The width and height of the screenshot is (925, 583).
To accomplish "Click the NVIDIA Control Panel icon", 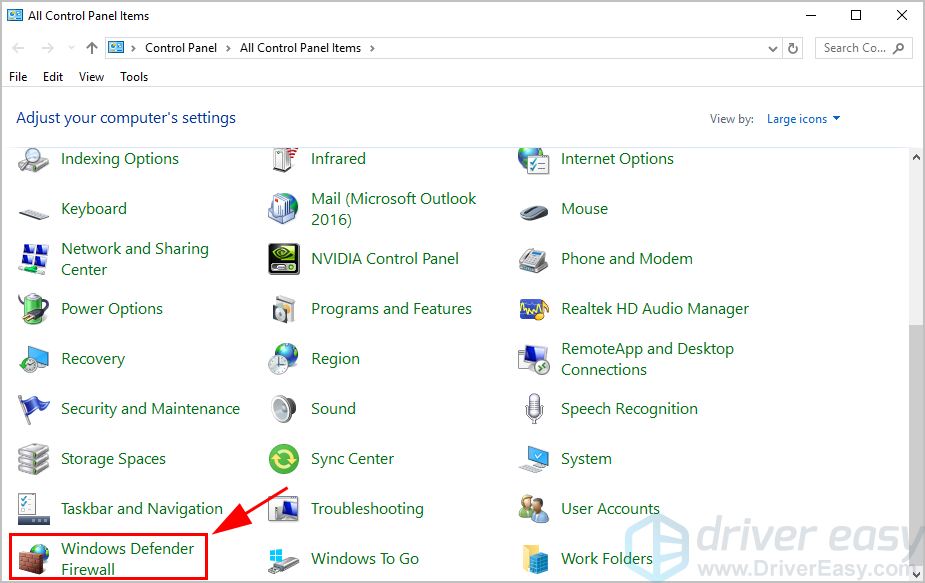I will [284, 259].
